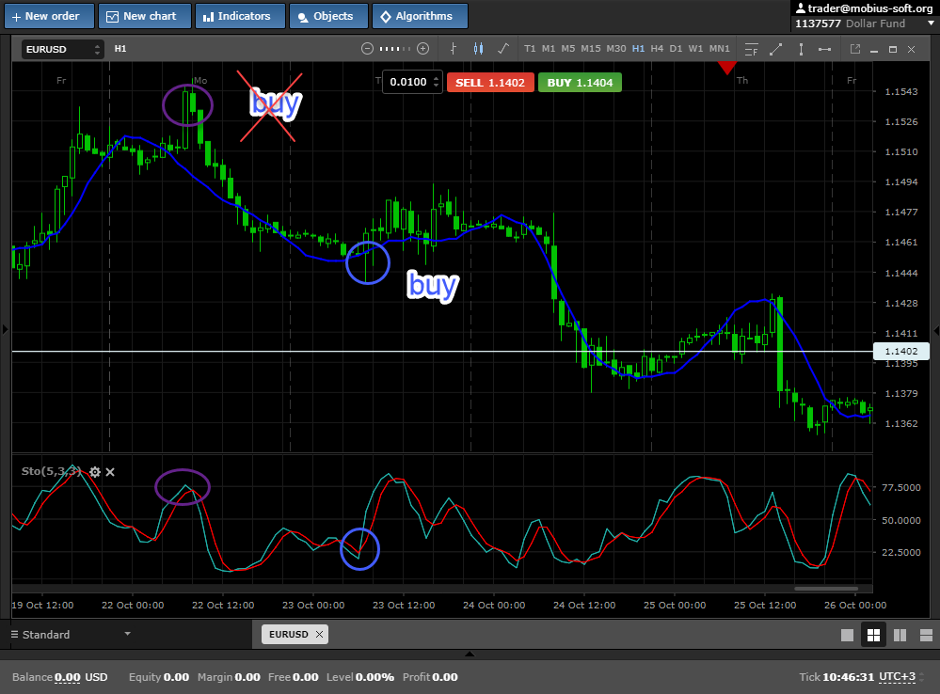
Task: Select the W1 timeframe
Action: [x=695, y=49]
